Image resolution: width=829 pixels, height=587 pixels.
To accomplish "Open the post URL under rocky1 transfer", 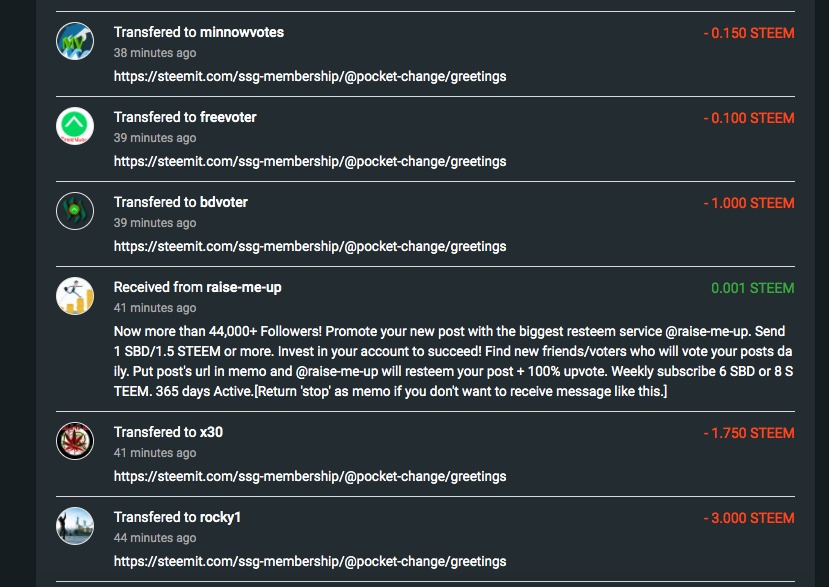I will tap(310, 561).
